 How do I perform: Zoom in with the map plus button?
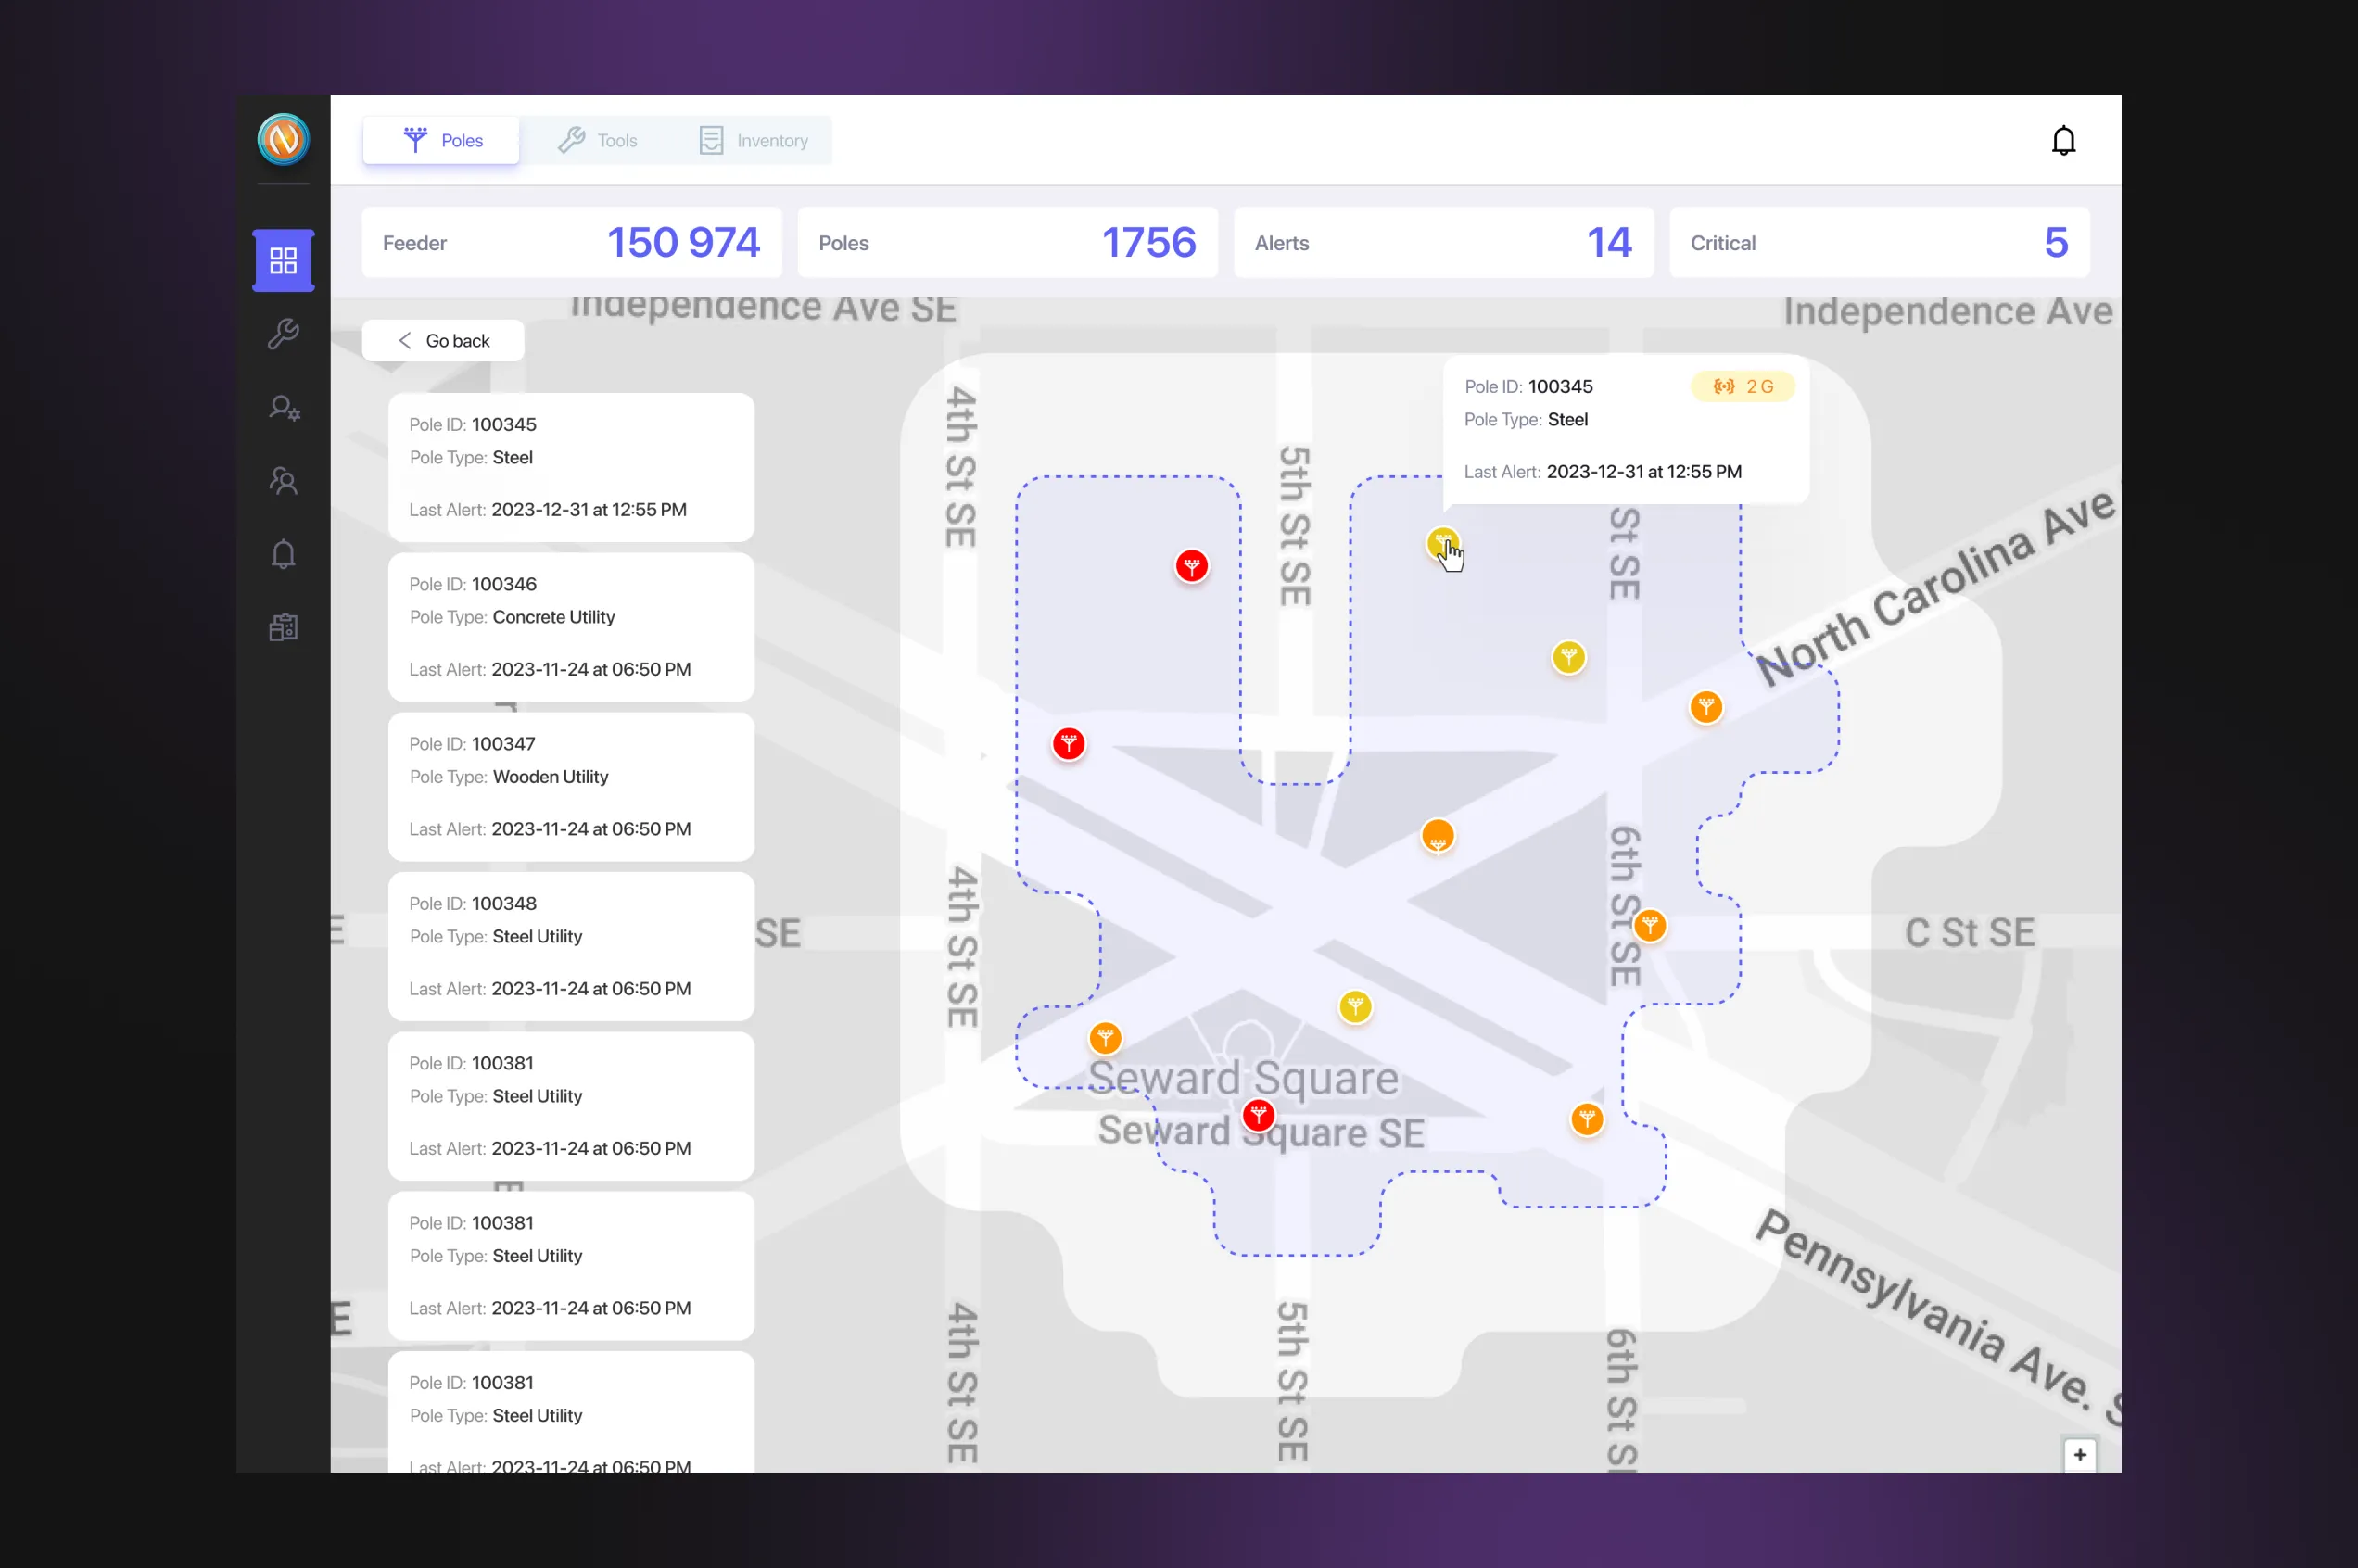[2079, 1455]
